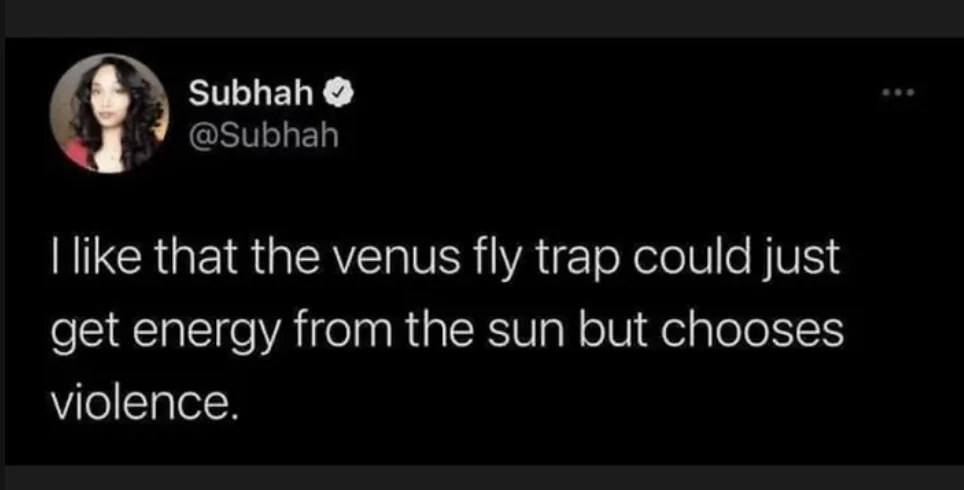964x490 pixels.
Task: Click the verified checkmark badge
Action: click(339, 93)
